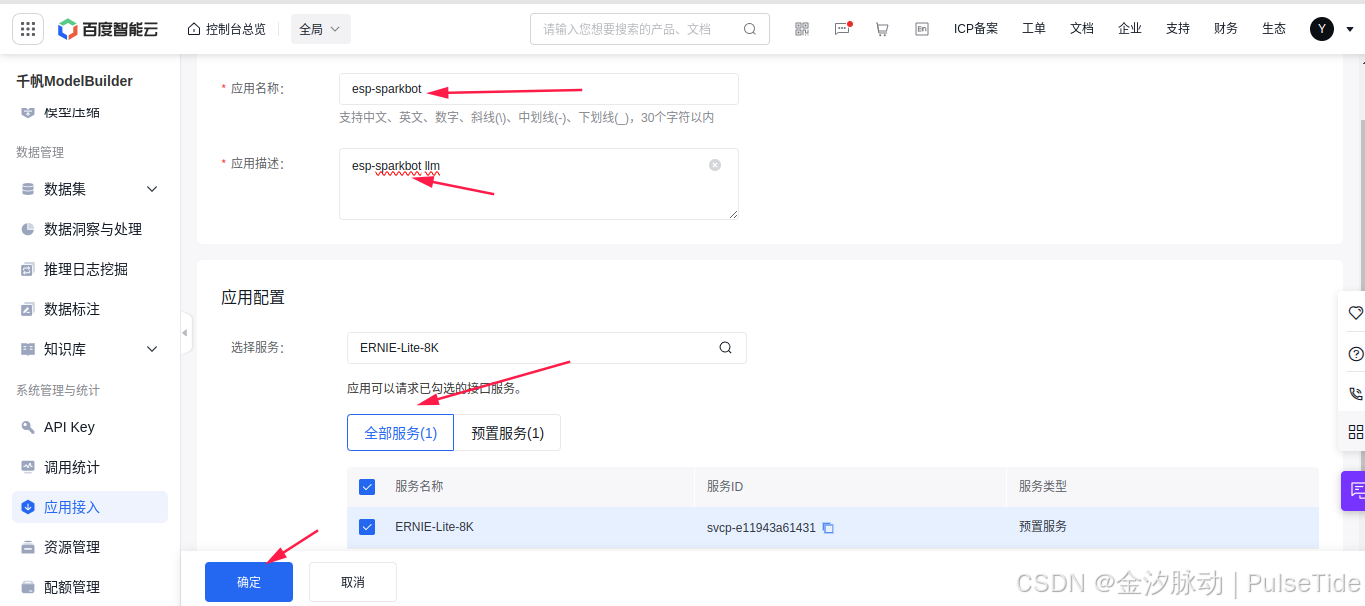Switch to 全部服务(1) tab

[401, 433]
